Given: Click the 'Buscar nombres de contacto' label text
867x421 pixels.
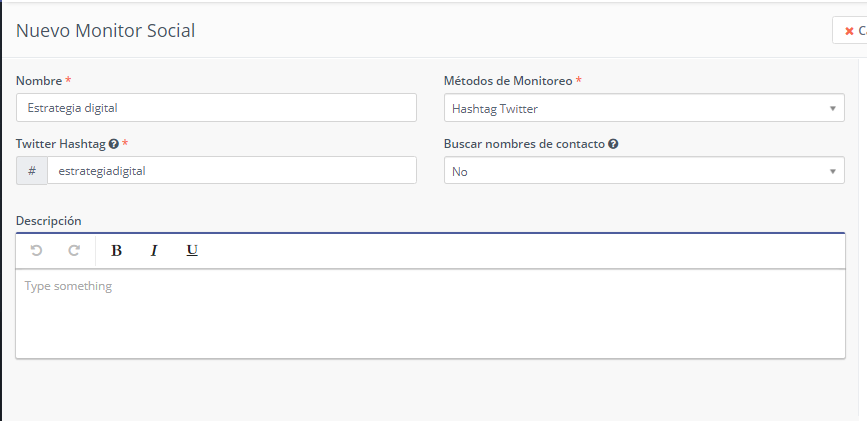Looking at the screenshot, I should (x=524, y=144).
